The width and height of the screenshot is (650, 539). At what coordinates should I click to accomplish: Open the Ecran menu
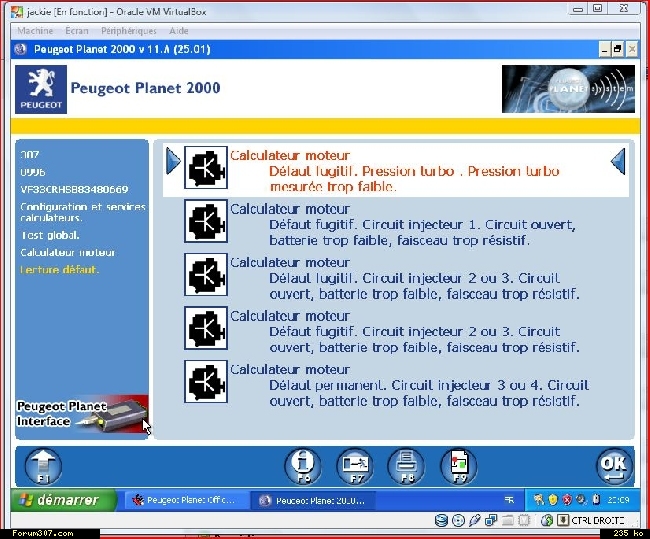point(77,31)
